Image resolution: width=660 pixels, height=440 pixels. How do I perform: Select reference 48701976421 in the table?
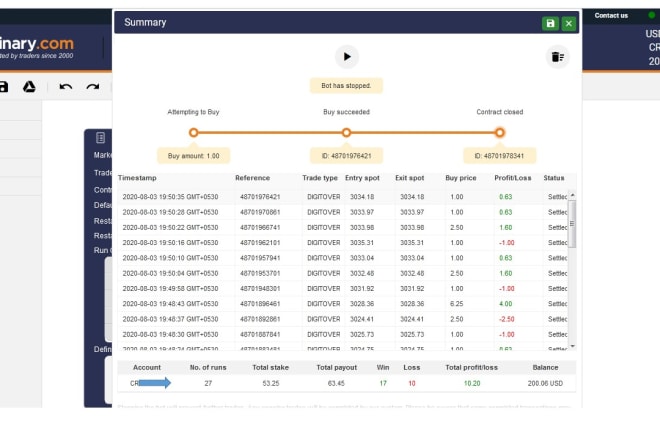click(260, 197)
